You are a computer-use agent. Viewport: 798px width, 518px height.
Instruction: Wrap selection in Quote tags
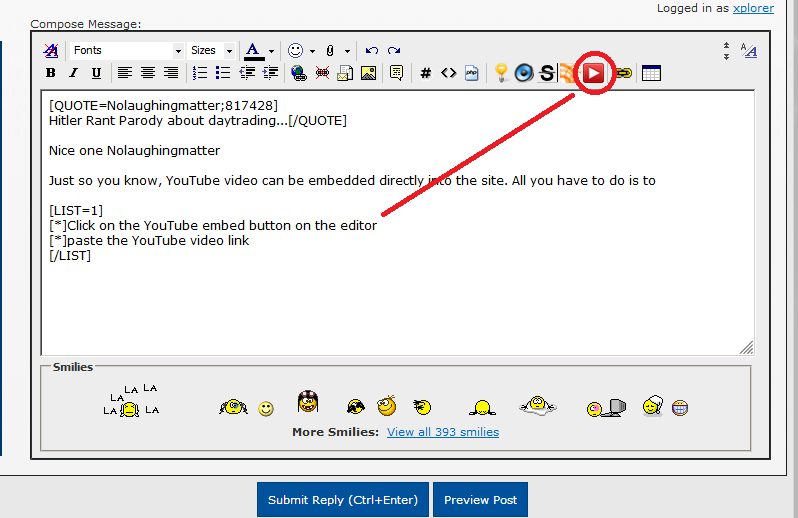[x=396, y=73]
